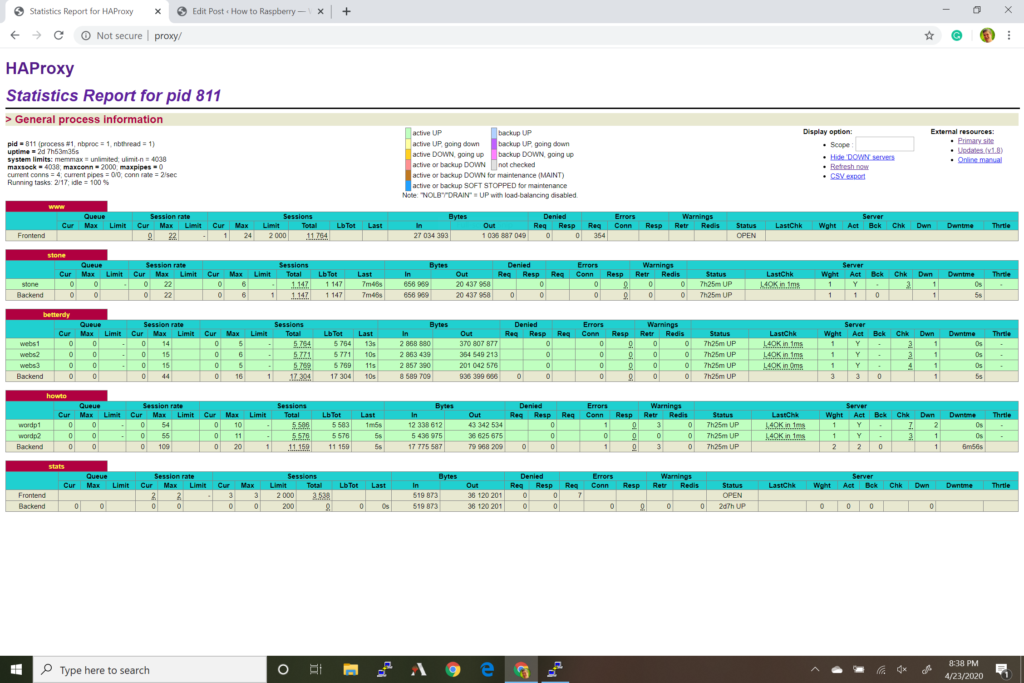Click inside the Scope input field
The height and width of the screenshot is (683, 1024).
pyautogui.click(x=884, y=144)
